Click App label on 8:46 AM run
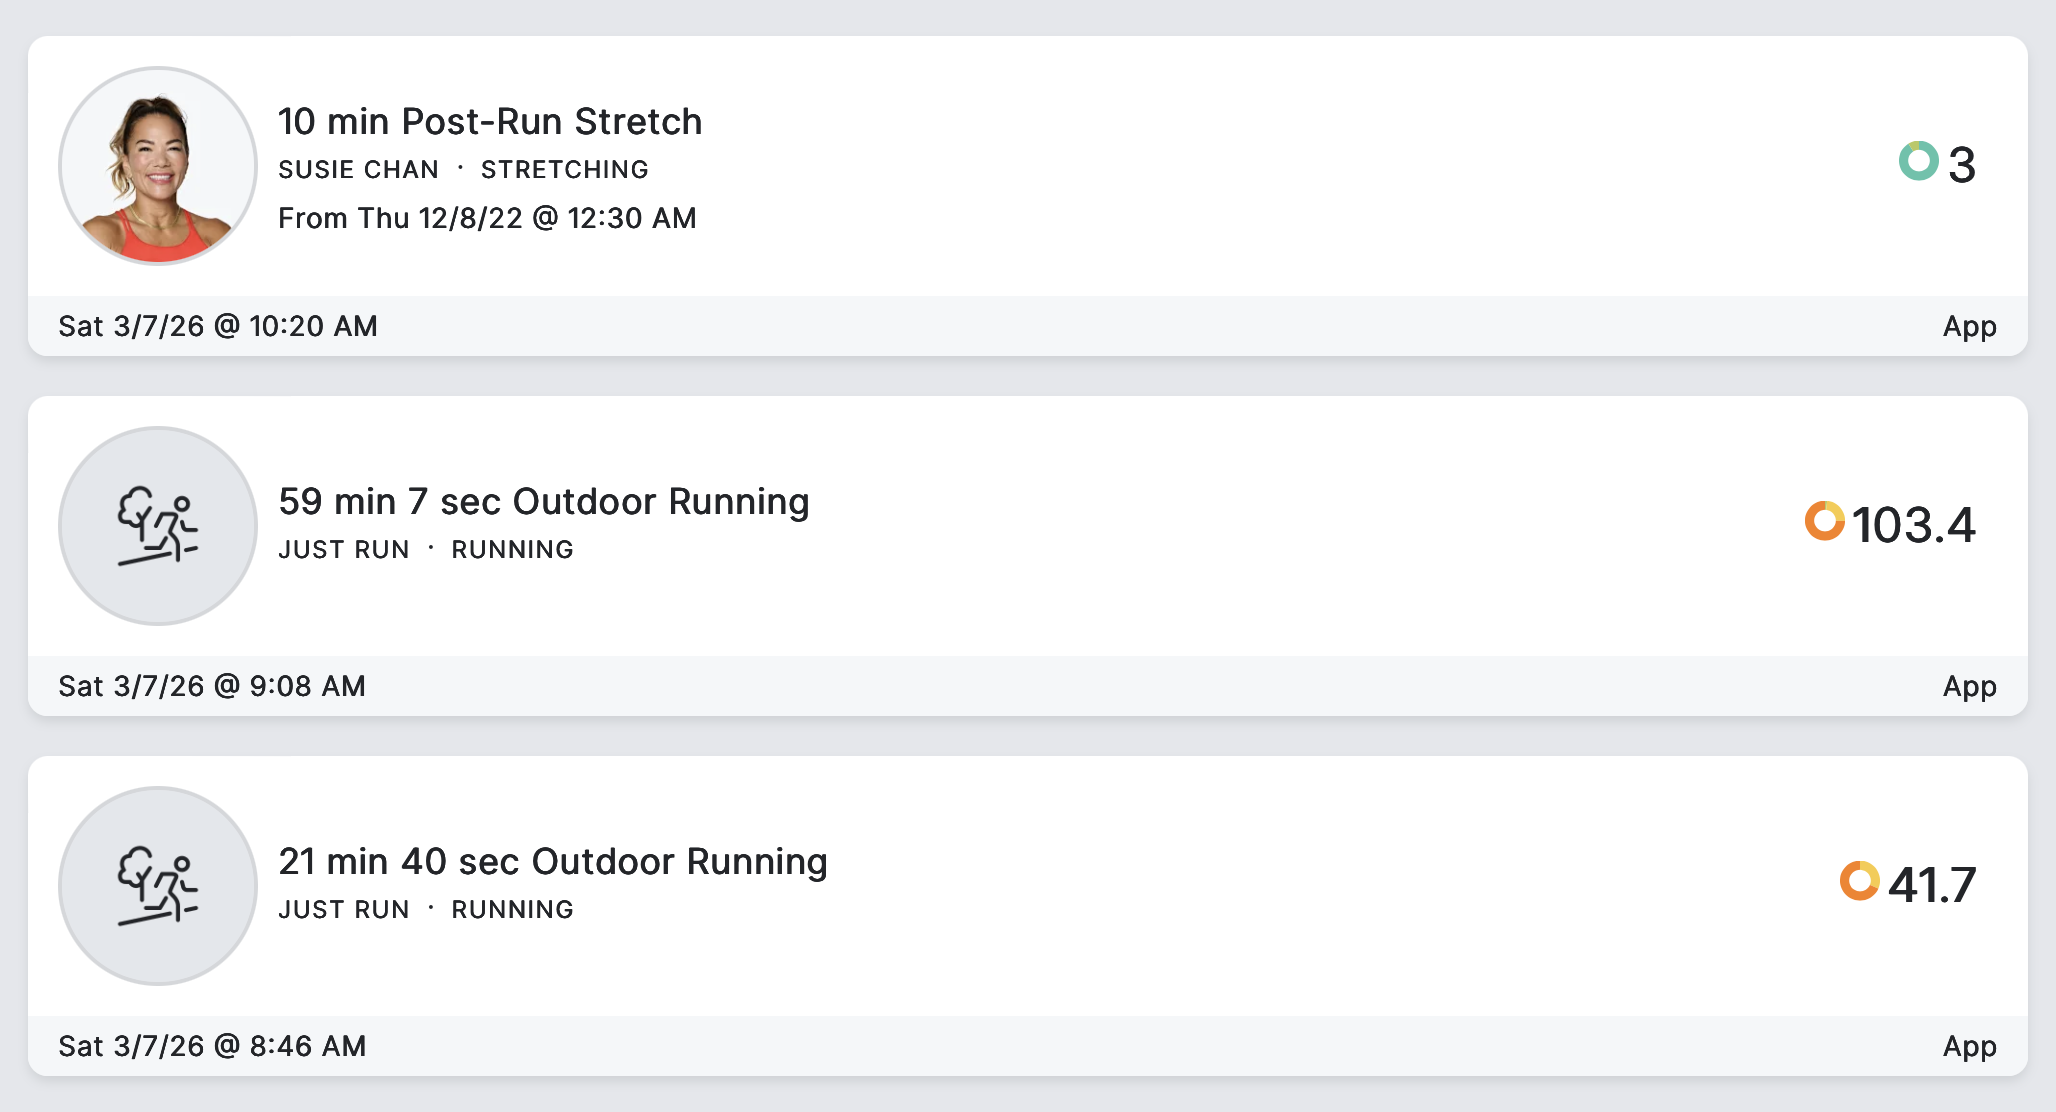2056x1112 pixels. click(x=1969, y=1046)
